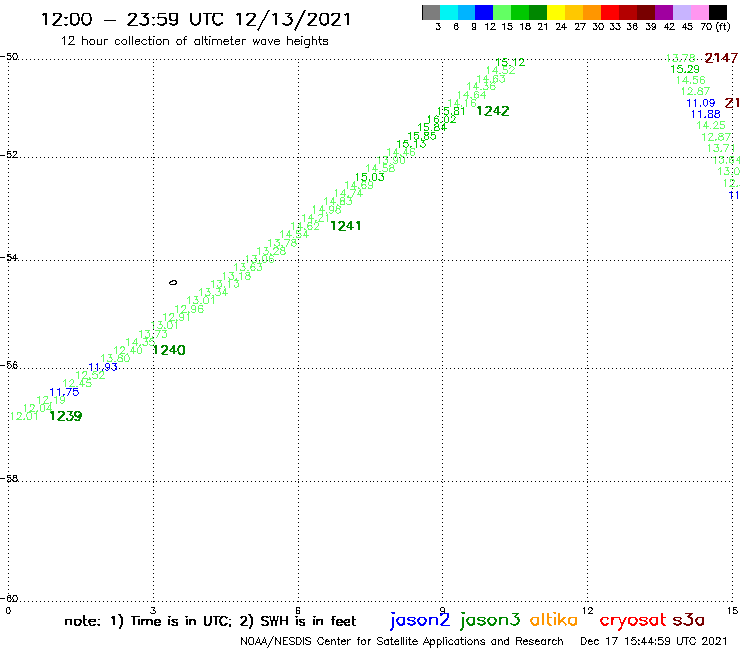Click the latitude axis label -60
This screenshot has width=740, height=650.
click(9, 599)
